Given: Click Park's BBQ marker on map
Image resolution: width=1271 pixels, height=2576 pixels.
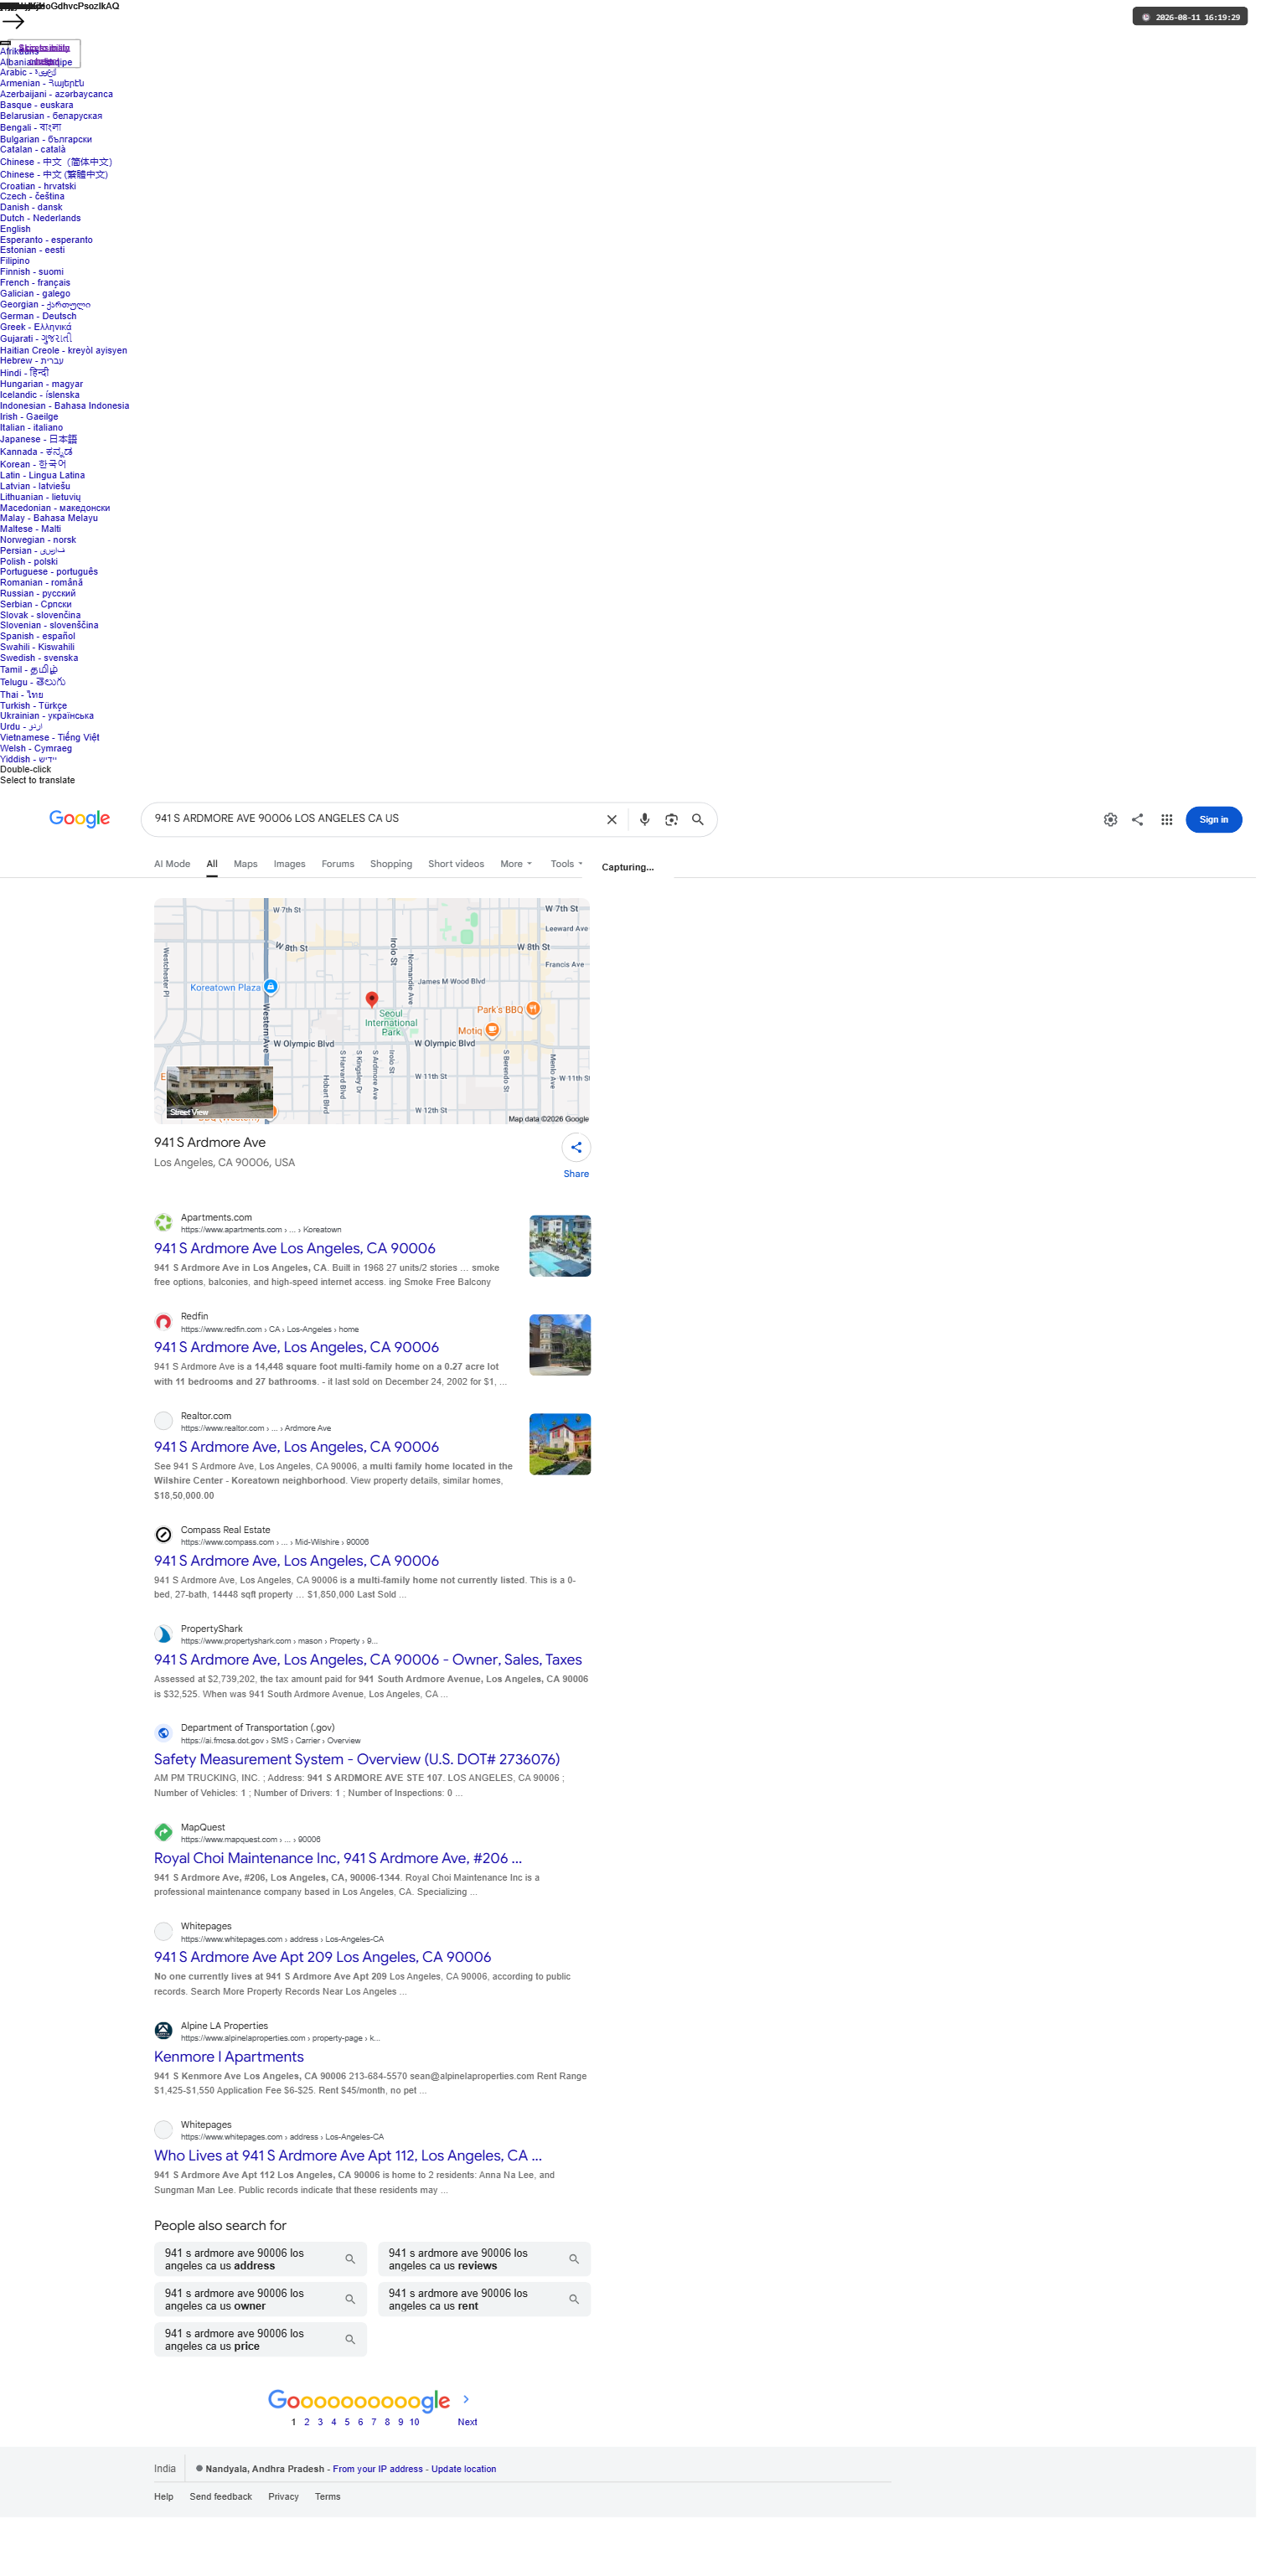Looking at the screenshot, I should (533, 1008).
